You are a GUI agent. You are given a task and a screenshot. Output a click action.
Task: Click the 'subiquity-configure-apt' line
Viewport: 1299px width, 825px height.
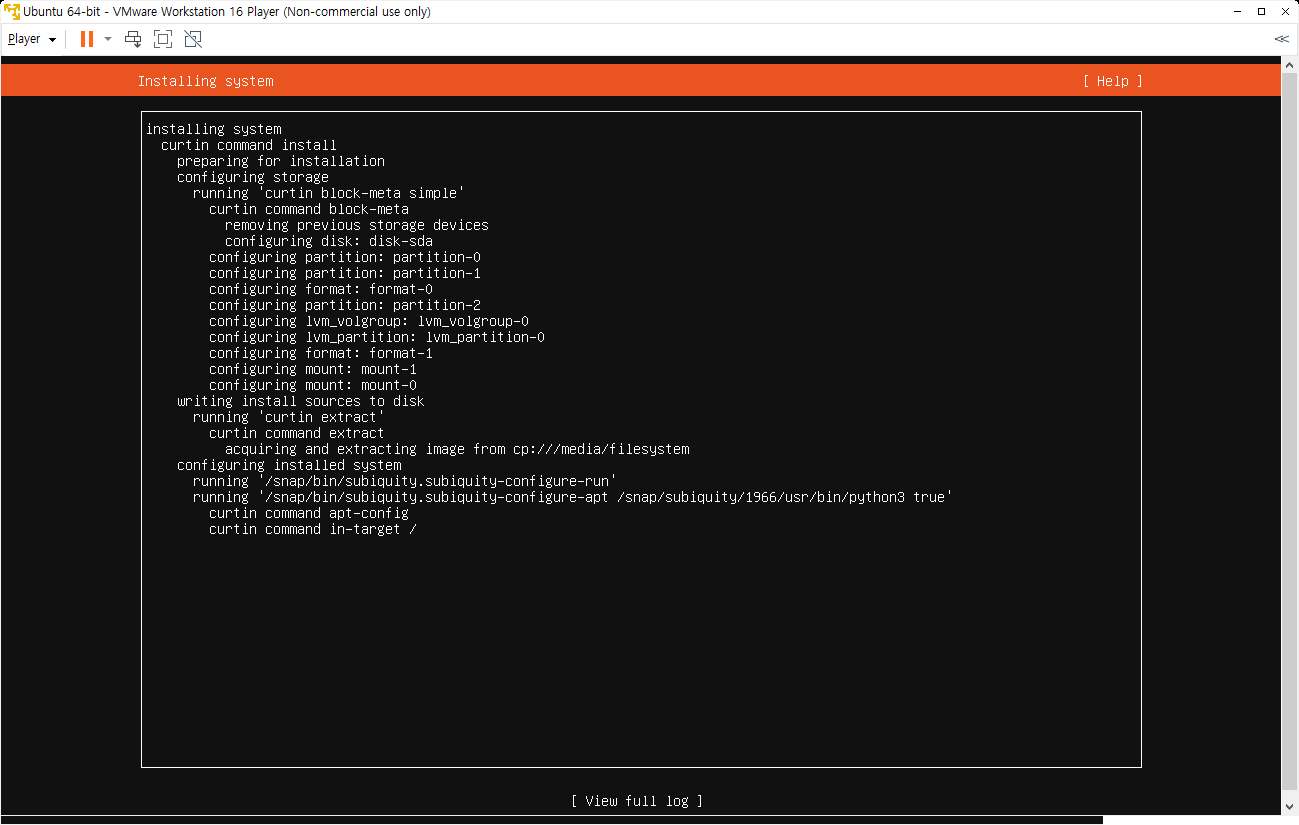(x=573, y=497)
